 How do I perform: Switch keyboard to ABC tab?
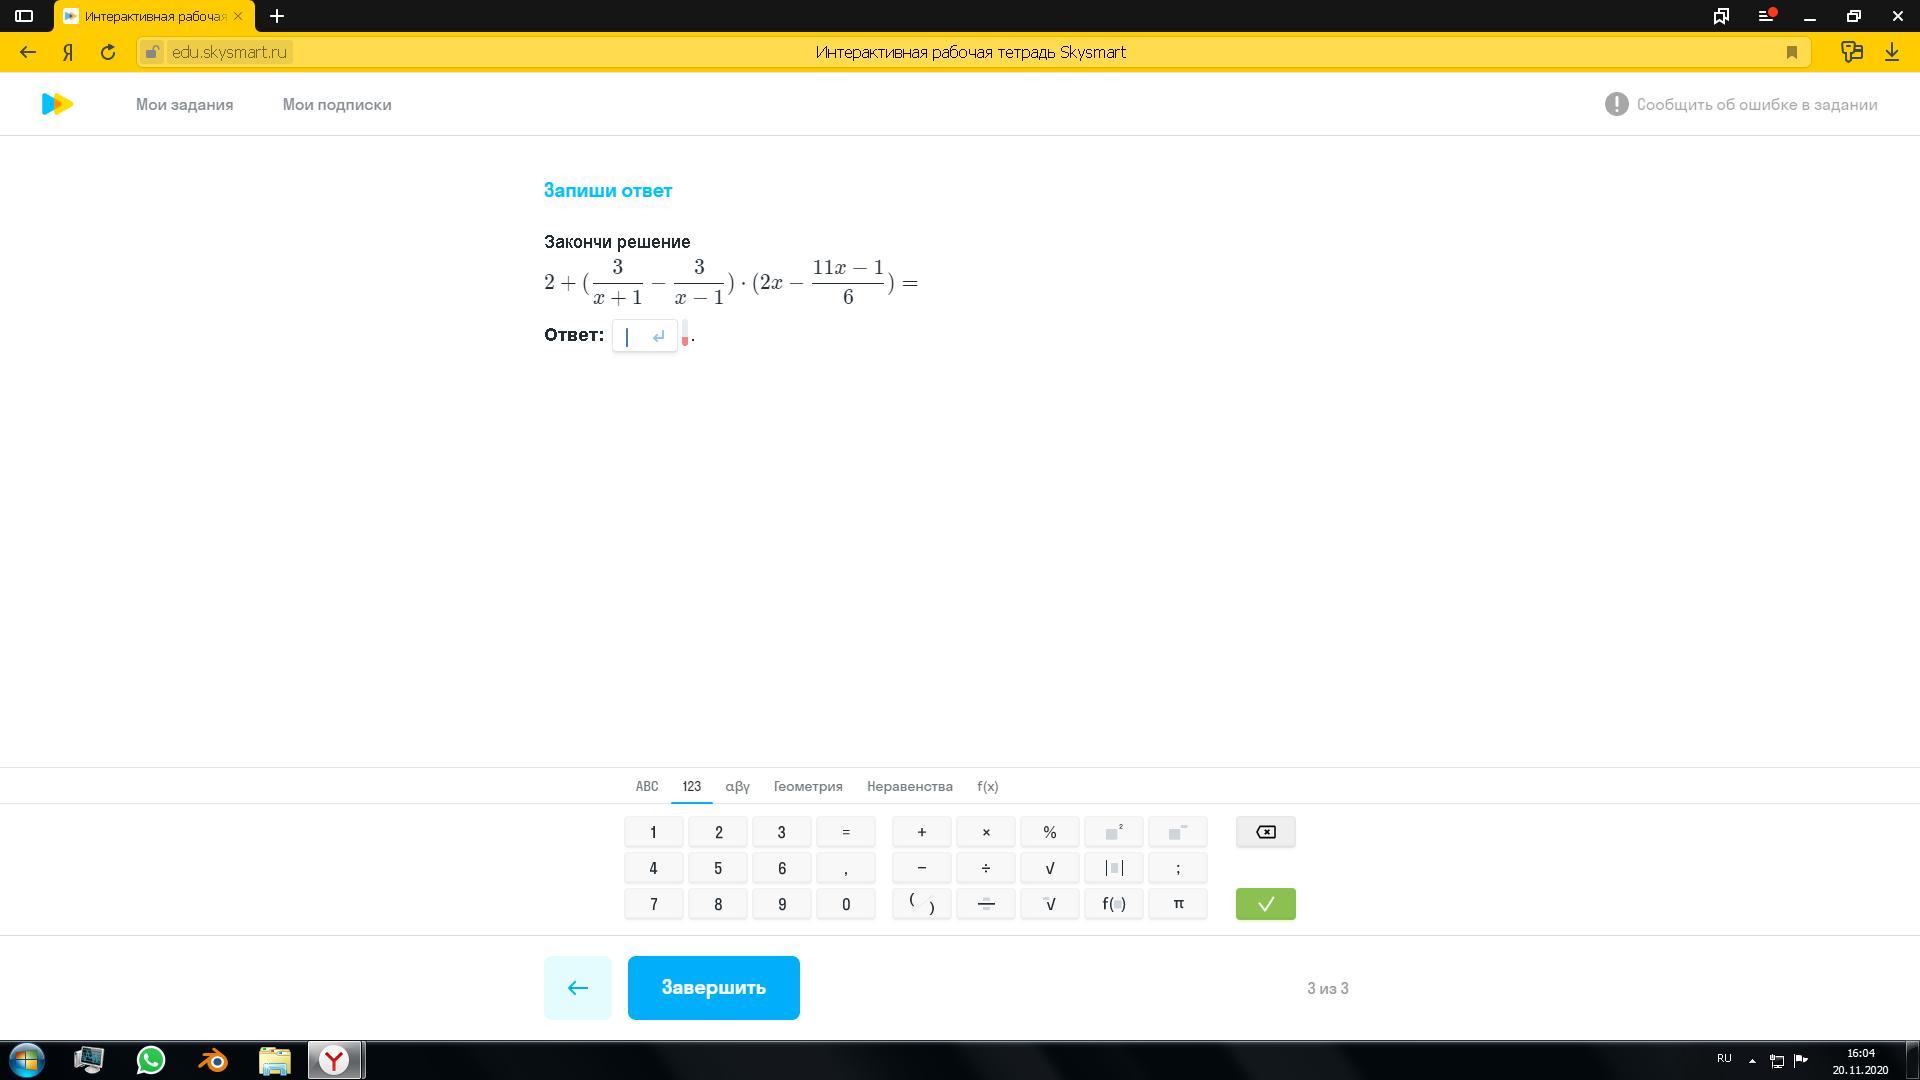[x=646, y=786]
